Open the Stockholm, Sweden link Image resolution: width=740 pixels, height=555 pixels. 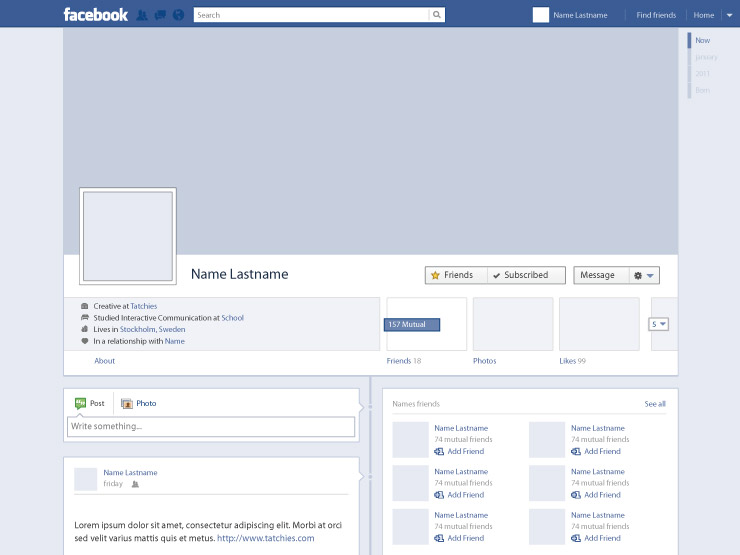[x=152, y=329]
